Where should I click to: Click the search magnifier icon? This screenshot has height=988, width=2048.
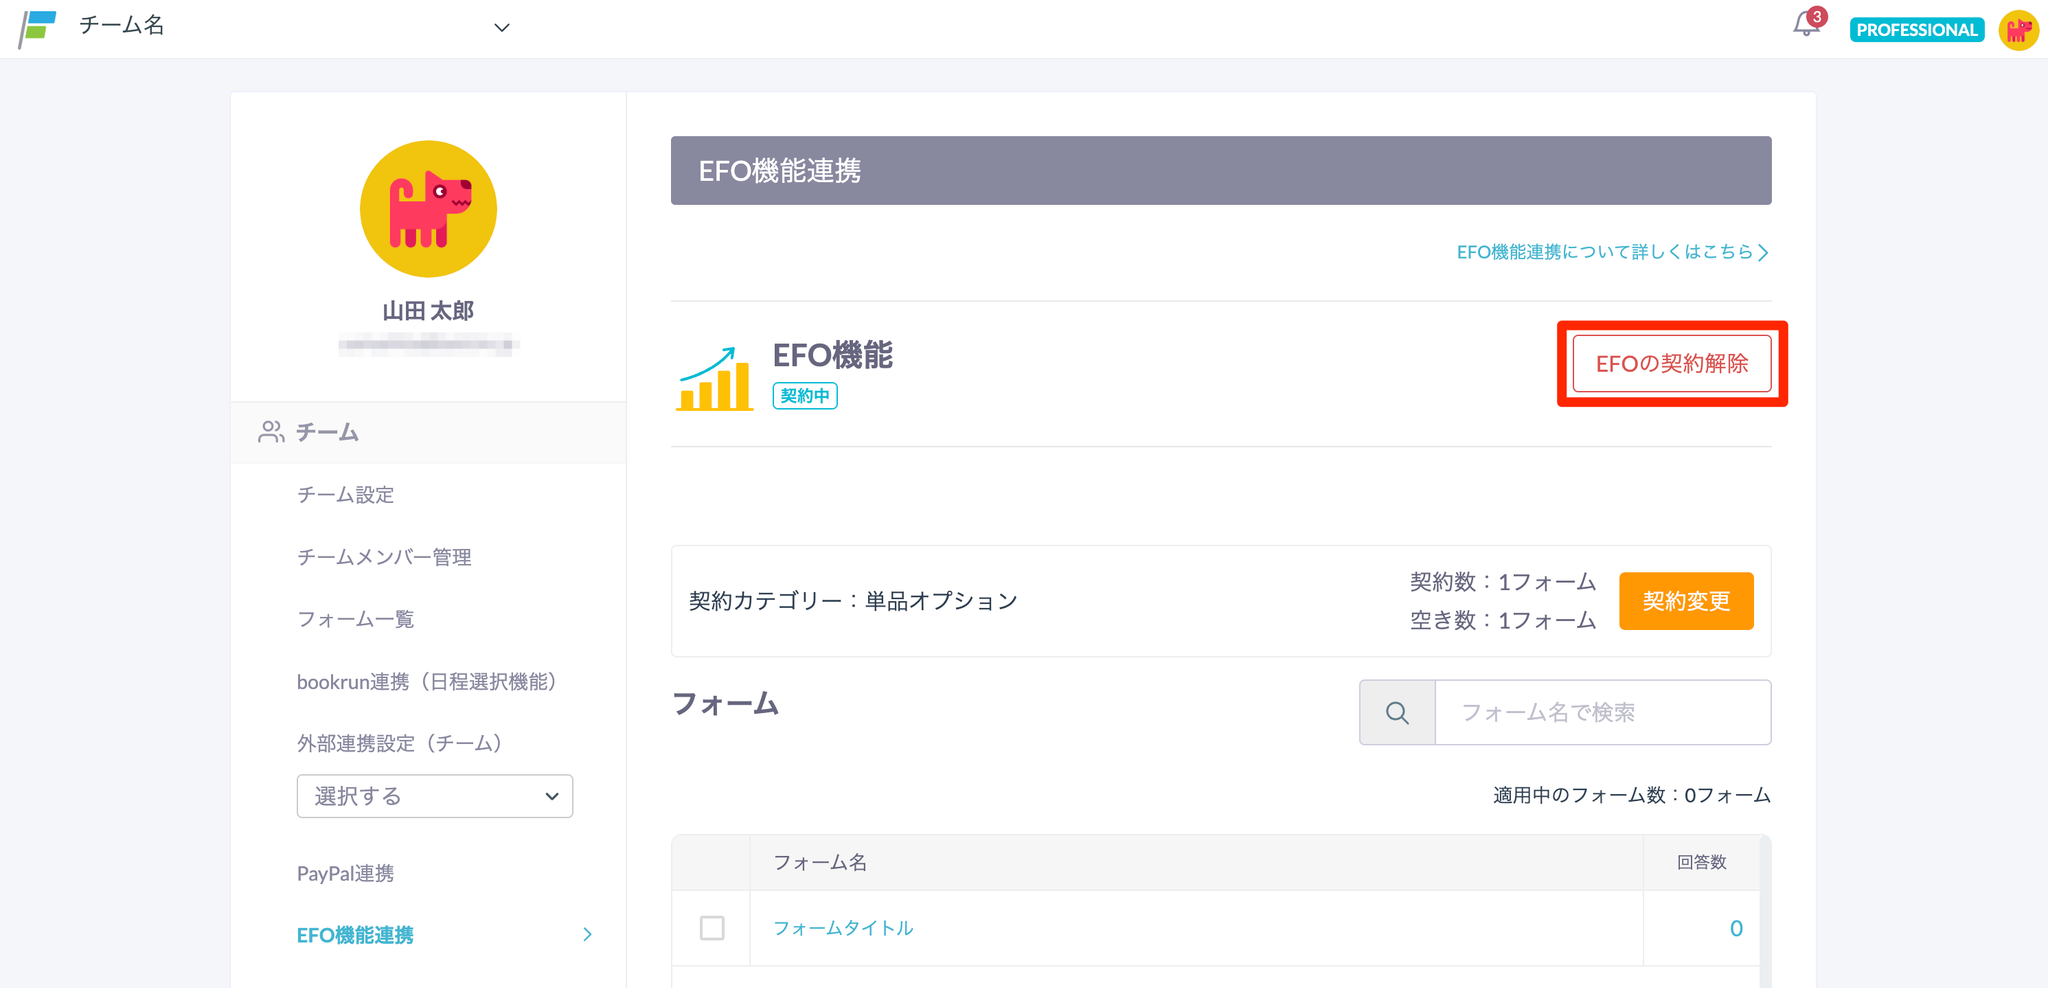(1397, 713)
